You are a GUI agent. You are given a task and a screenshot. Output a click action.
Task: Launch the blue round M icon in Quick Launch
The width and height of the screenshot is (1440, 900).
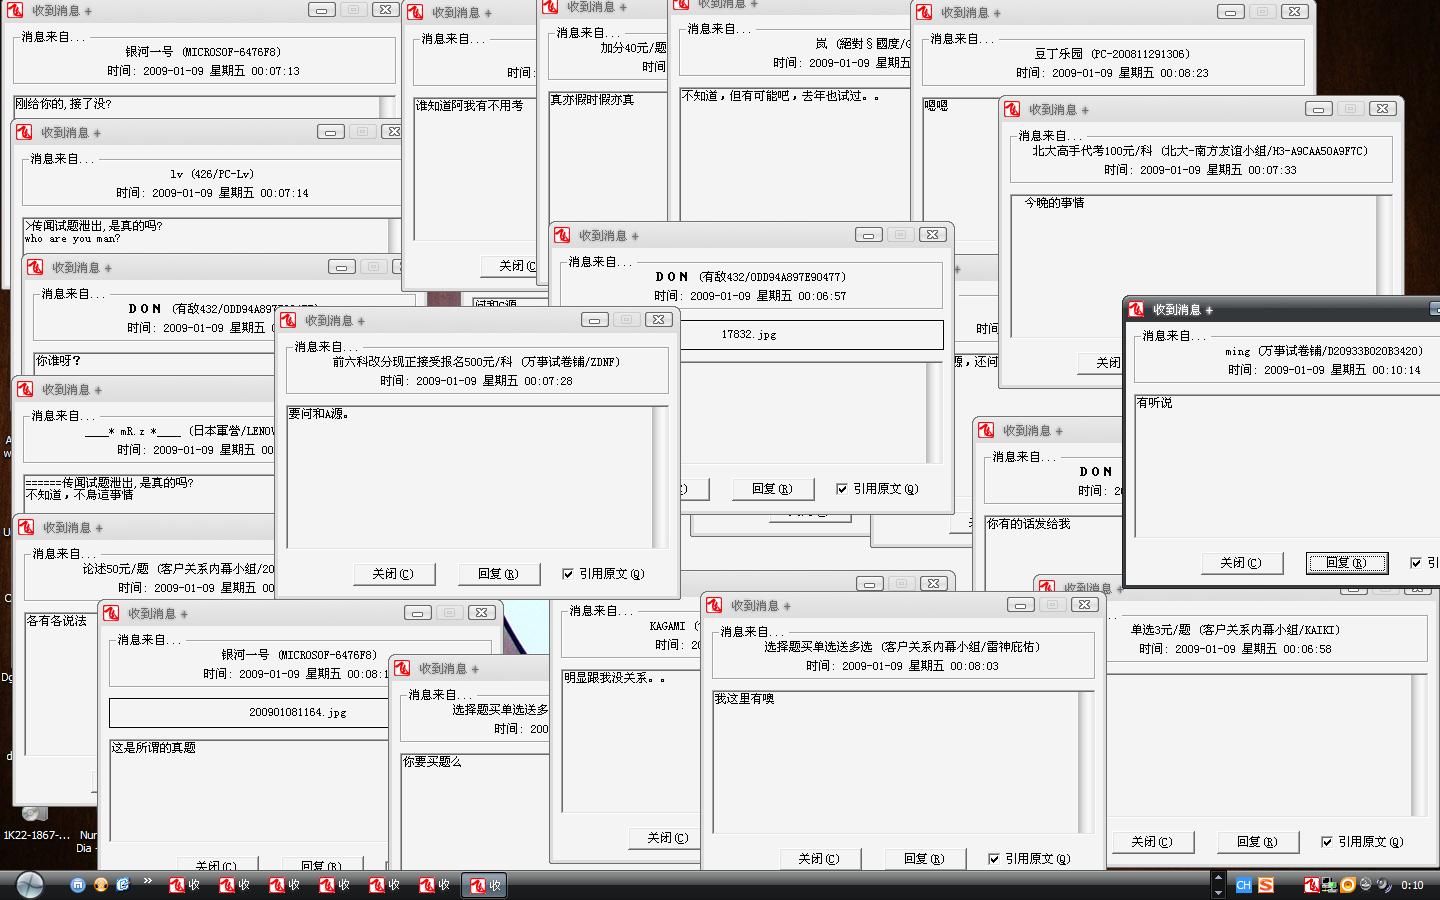pyautogui.click(x=77, y=885)
